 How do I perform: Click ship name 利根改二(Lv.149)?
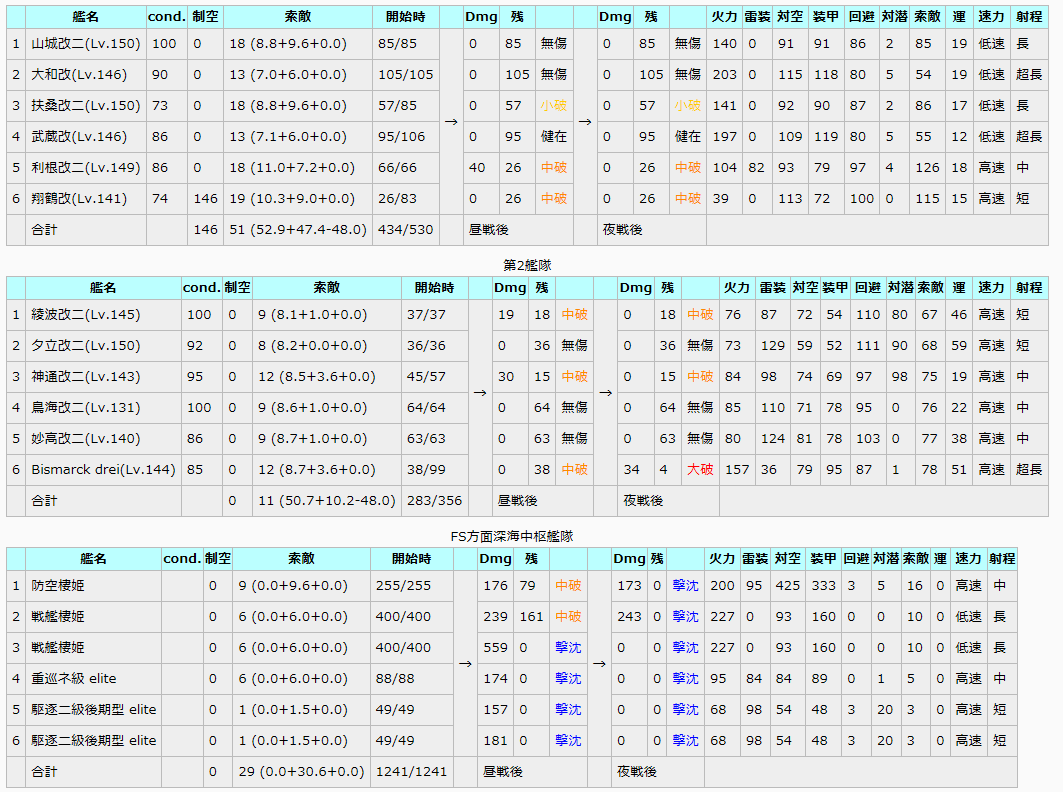tap(85, 167)
